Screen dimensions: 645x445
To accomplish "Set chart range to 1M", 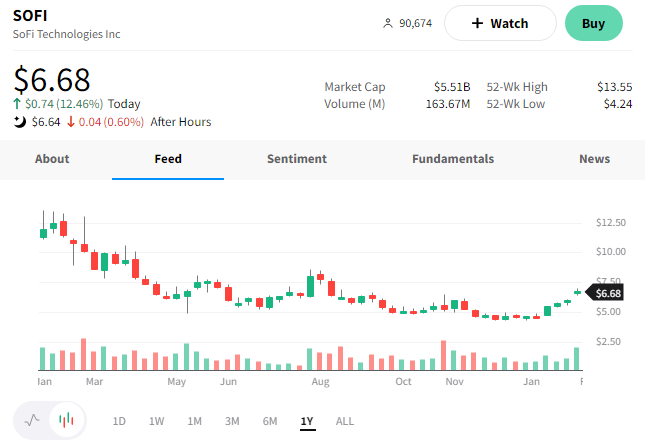I will (195, 421).
